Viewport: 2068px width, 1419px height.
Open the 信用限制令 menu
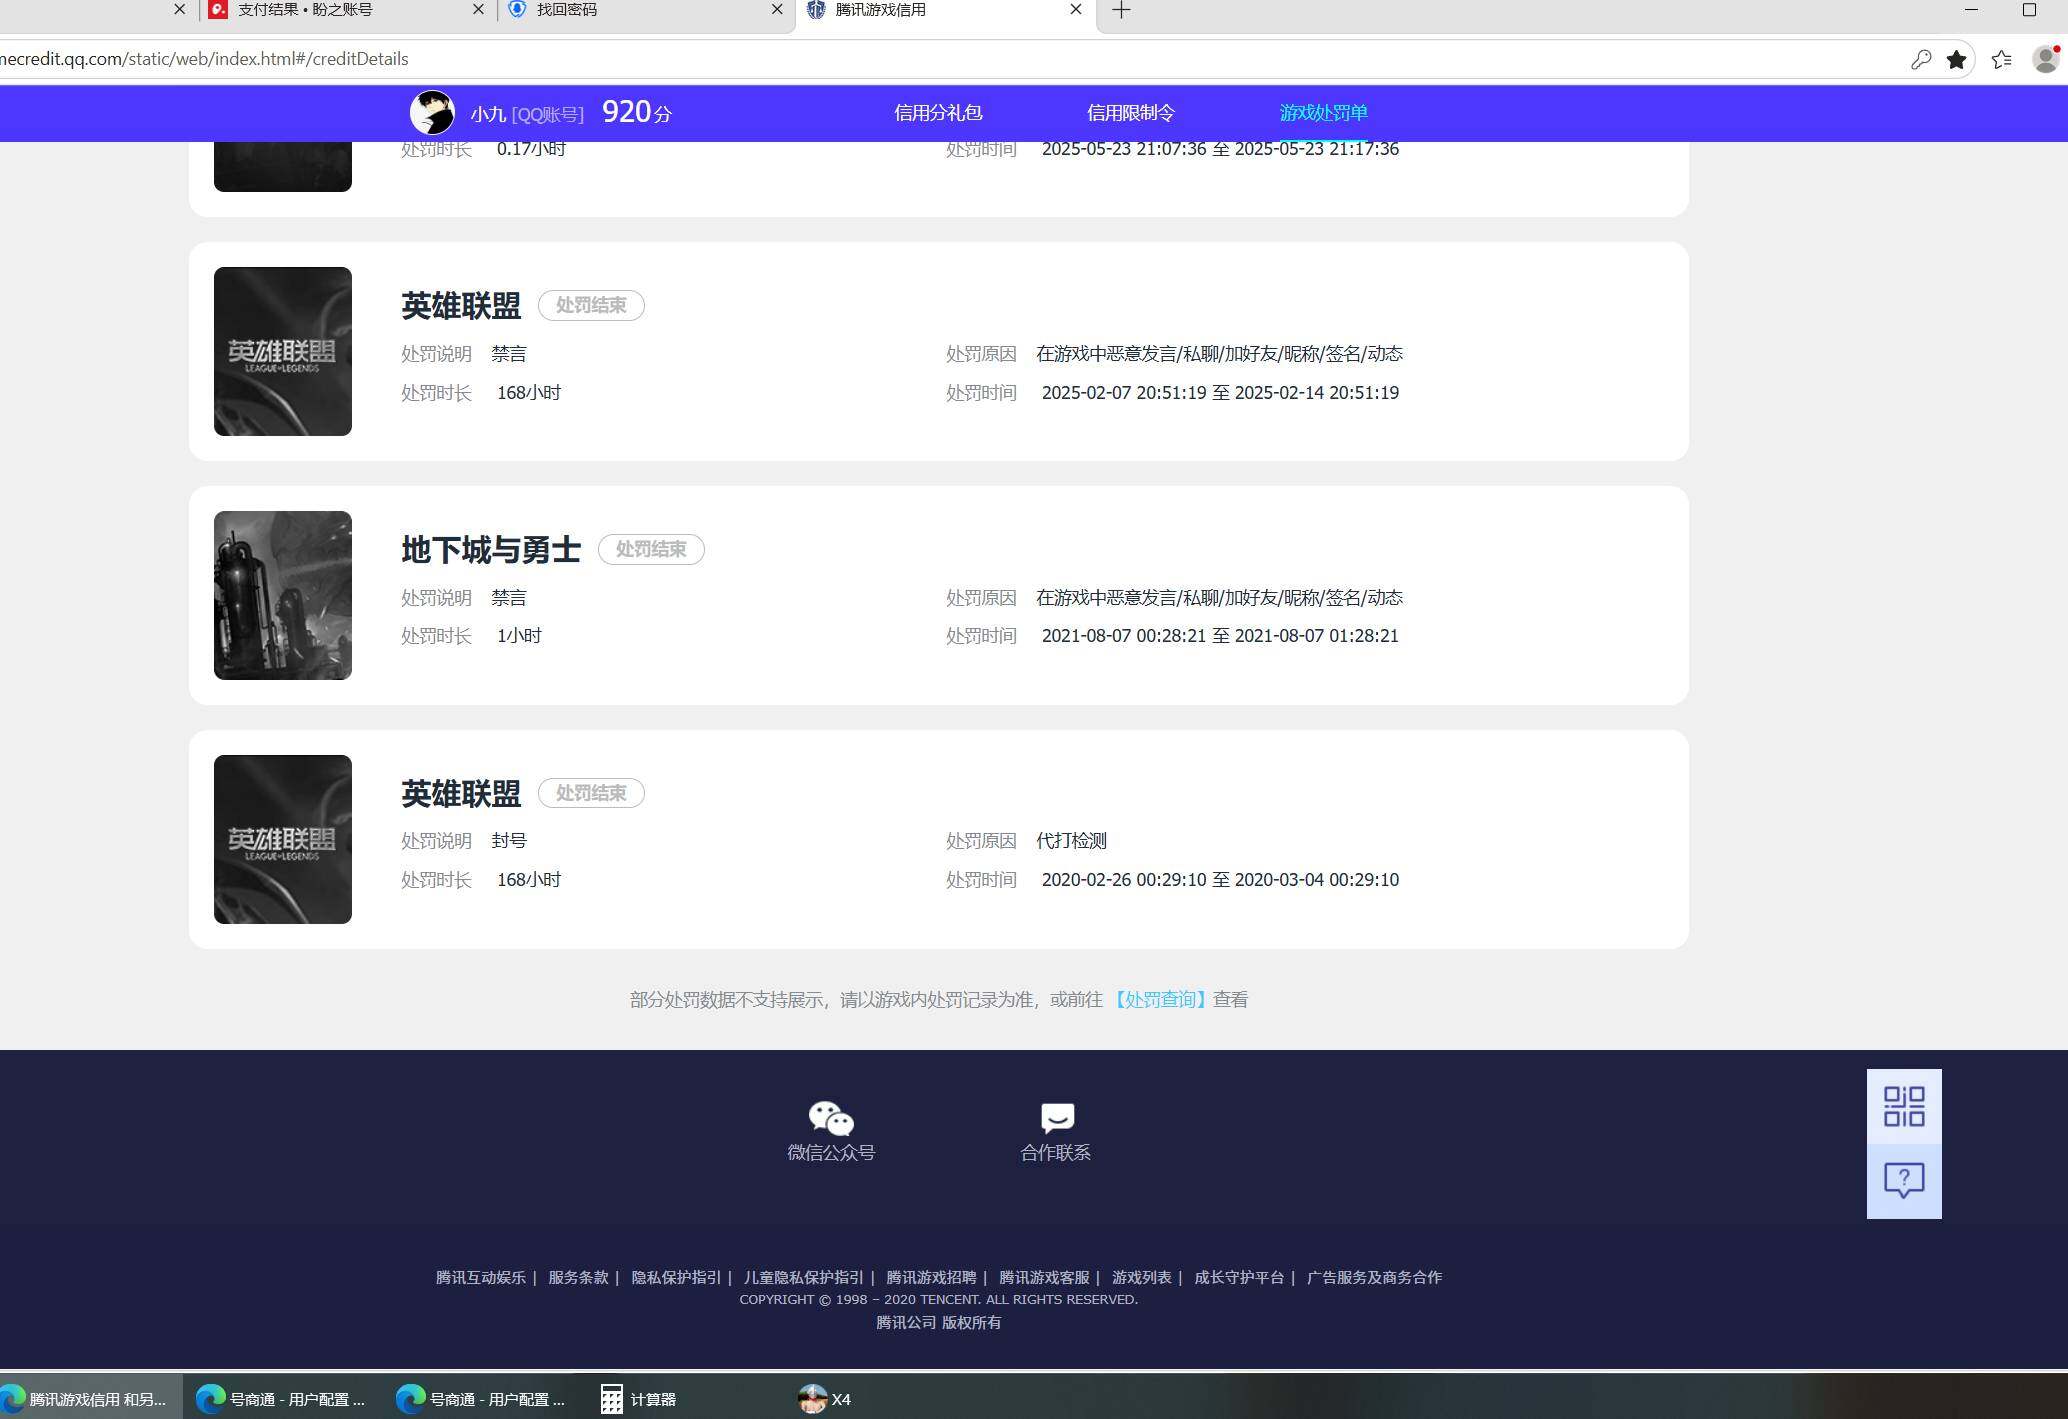click(x=1130, y=113)
